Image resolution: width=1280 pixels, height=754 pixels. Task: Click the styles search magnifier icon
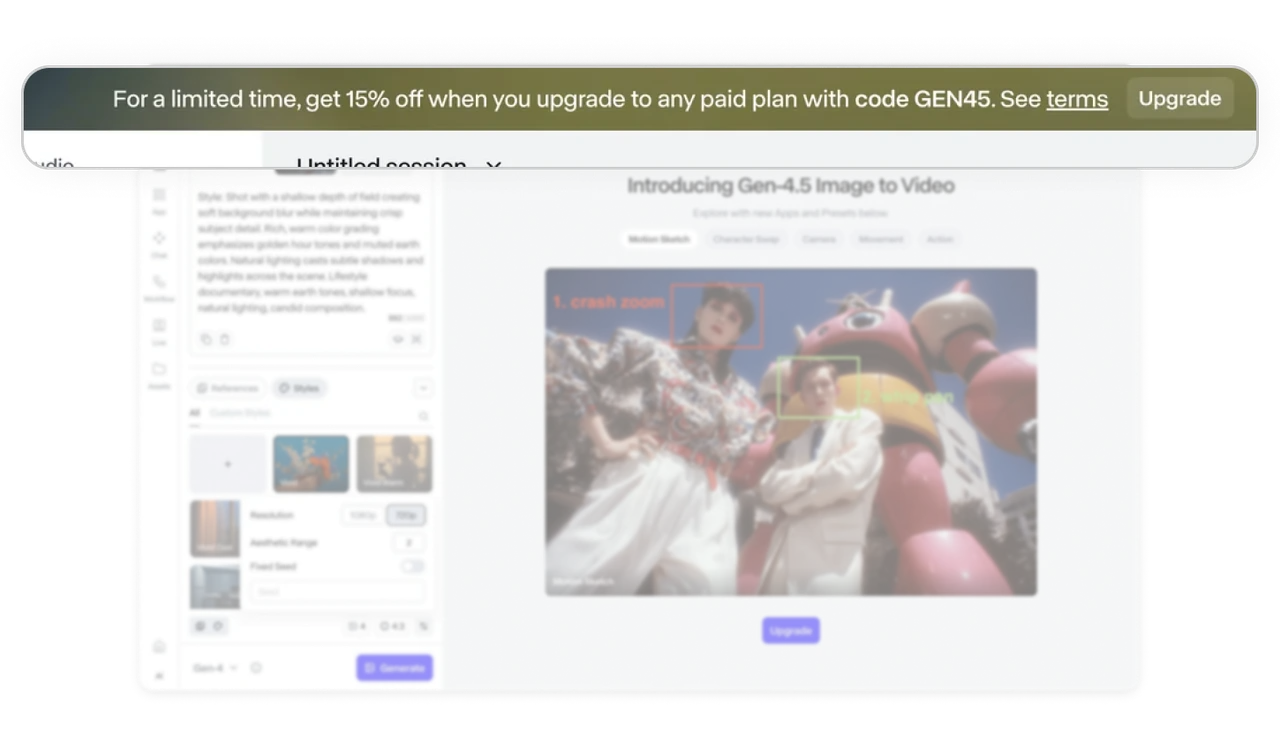(x=424, y=415)
